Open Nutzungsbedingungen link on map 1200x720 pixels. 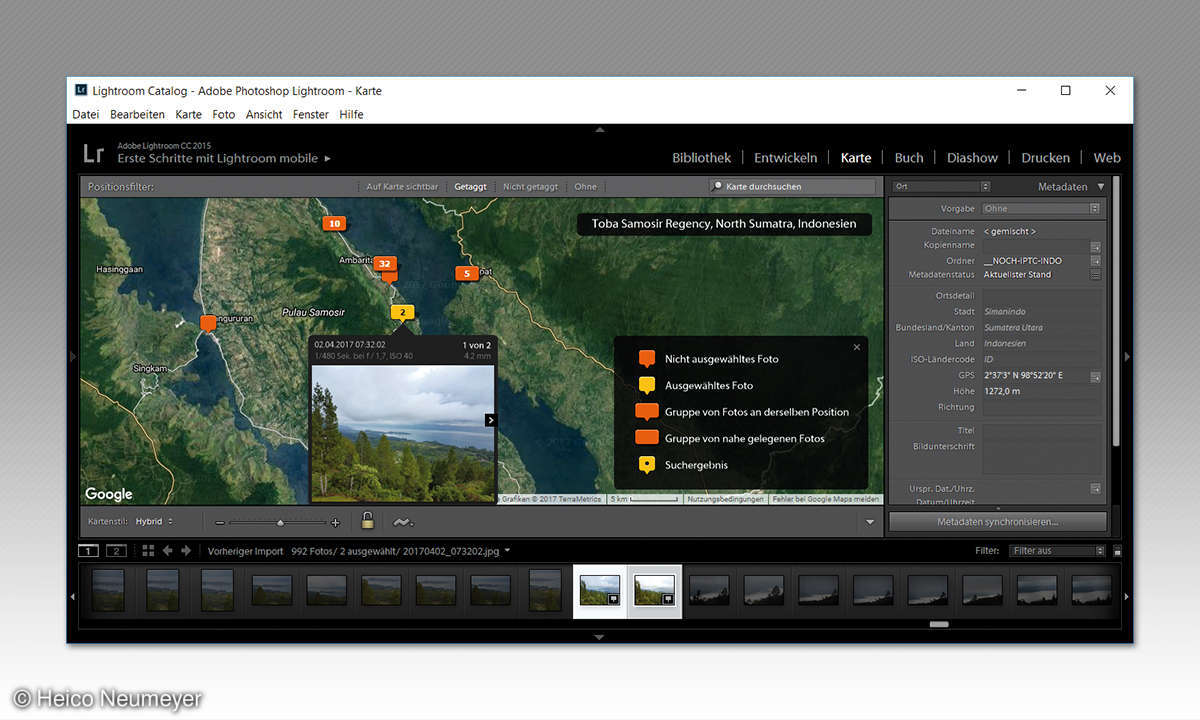tap(725, 499)
